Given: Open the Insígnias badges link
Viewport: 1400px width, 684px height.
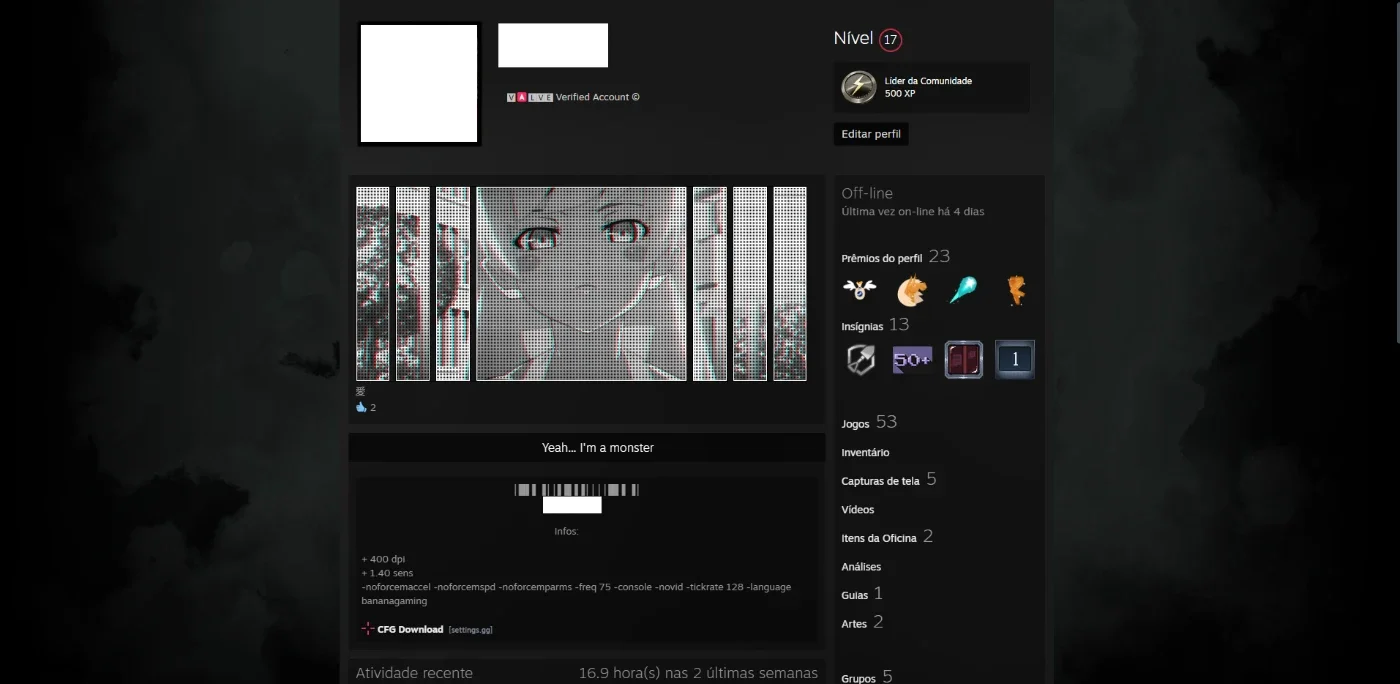Looking at the screenshot, I should [x=862, y=326].
